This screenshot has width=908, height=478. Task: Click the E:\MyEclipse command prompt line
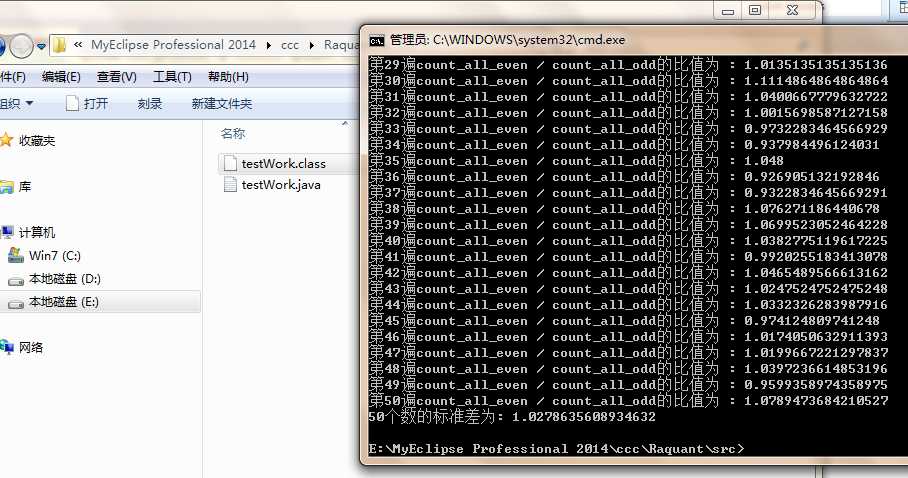[556, 449]
